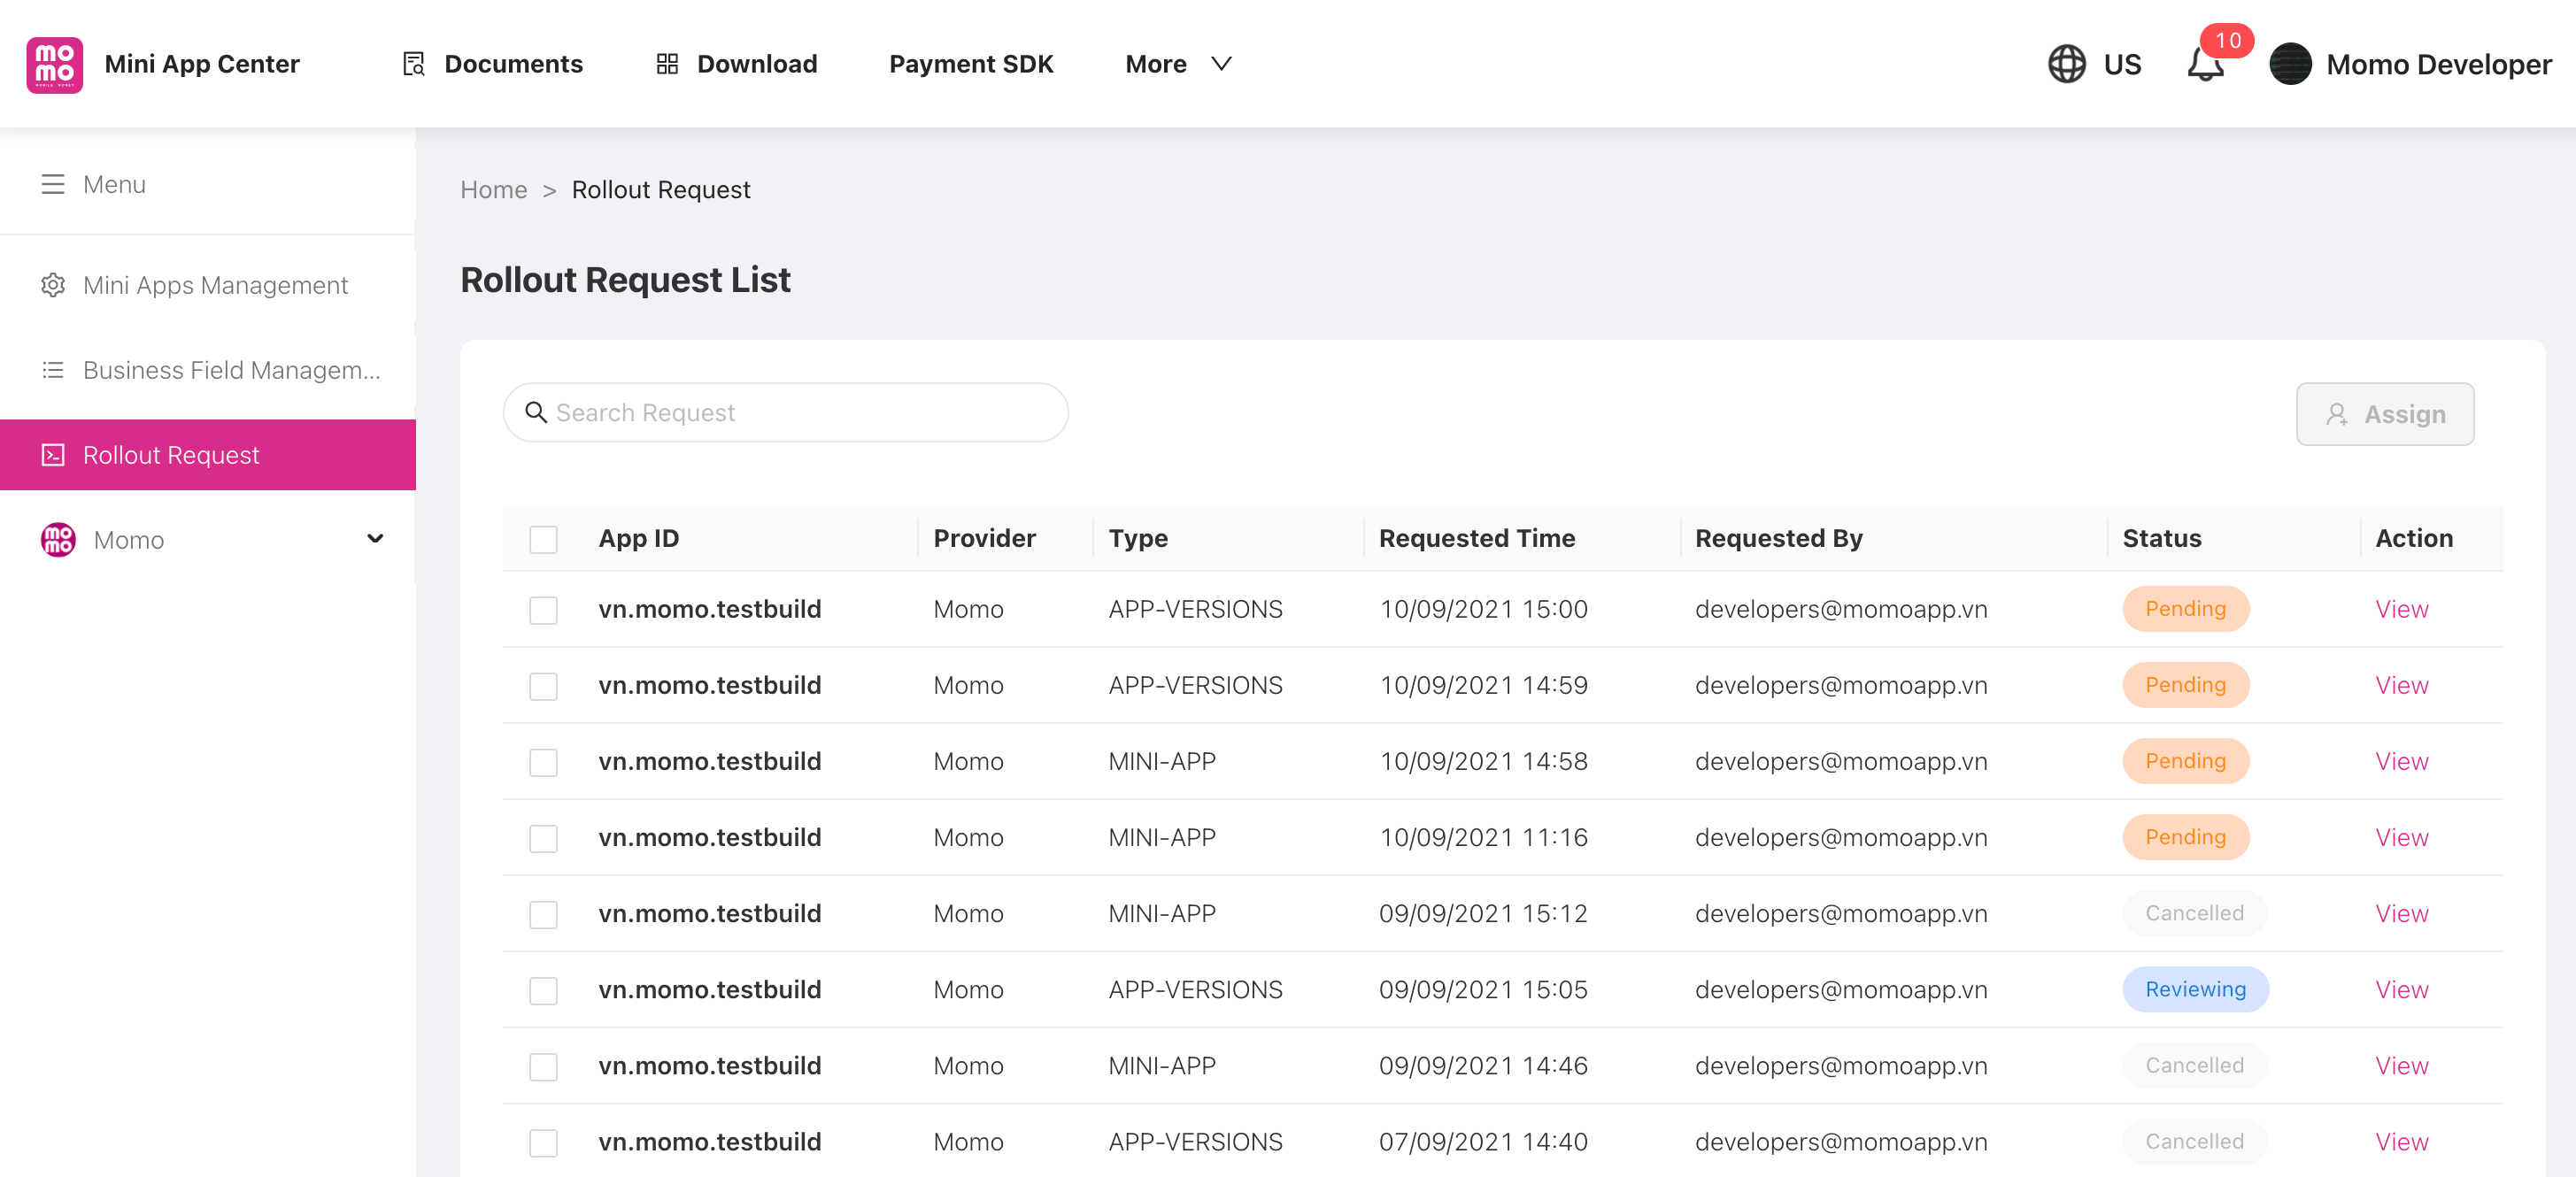Click the Requested Time column header
This screenshot has width=2576, height=1177.
click(1476, 538)
